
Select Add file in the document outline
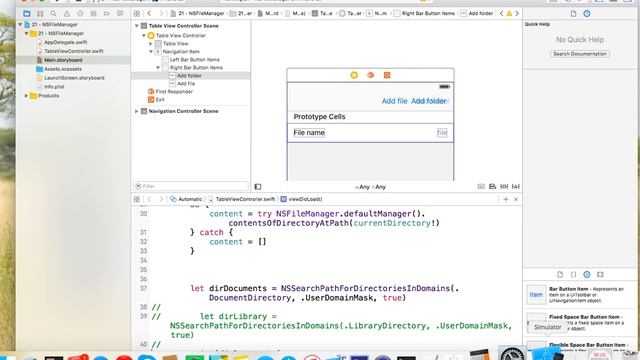(186, 84)
